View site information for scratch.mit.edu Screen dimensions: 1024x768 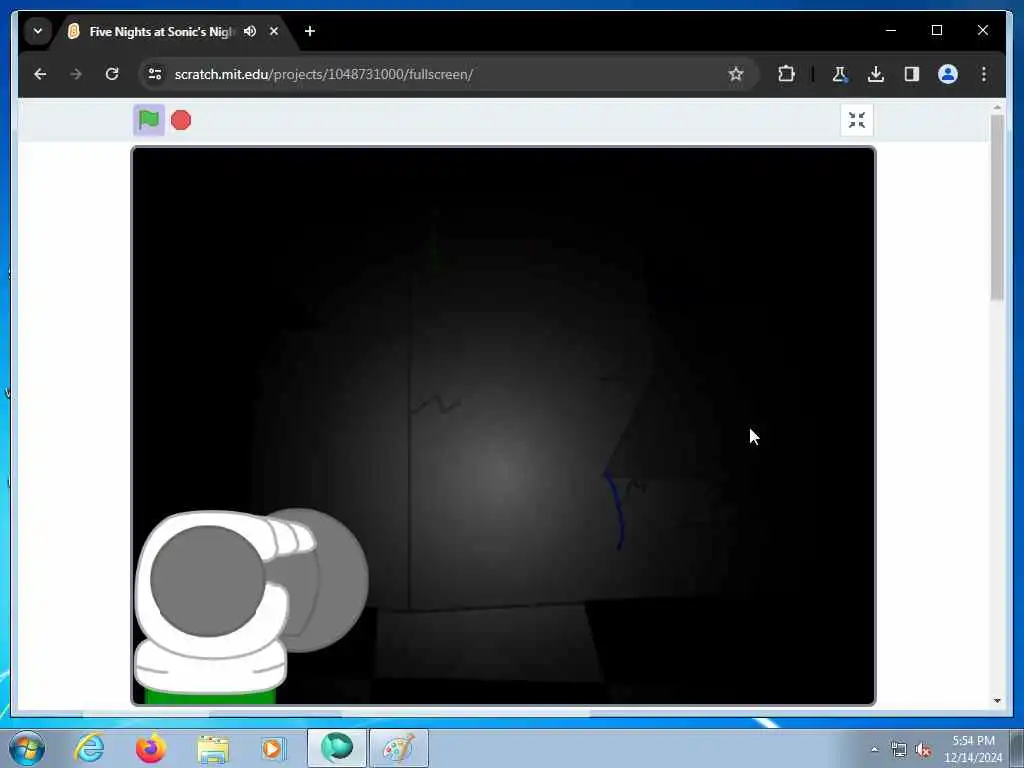pos(155,74)
